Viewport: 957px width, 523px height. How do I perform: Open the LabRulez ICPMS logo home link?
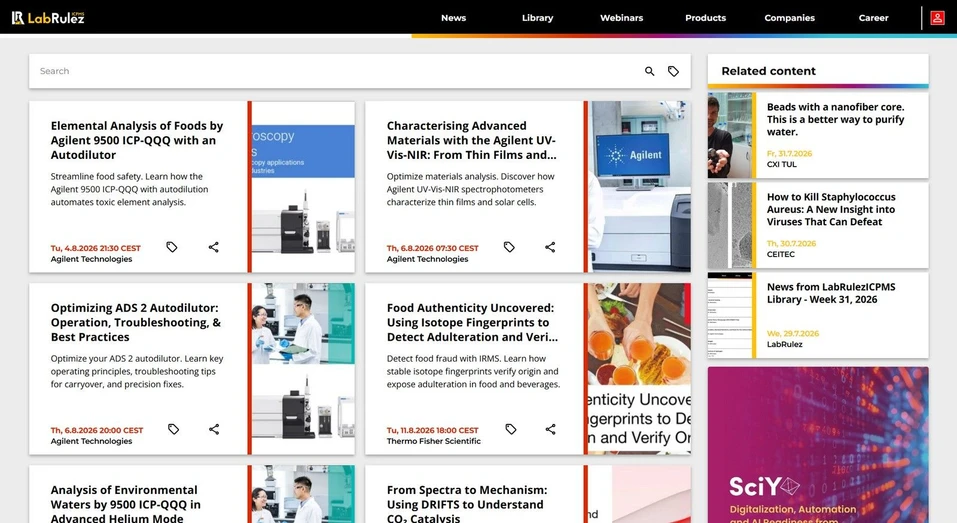tap(48, 18)
